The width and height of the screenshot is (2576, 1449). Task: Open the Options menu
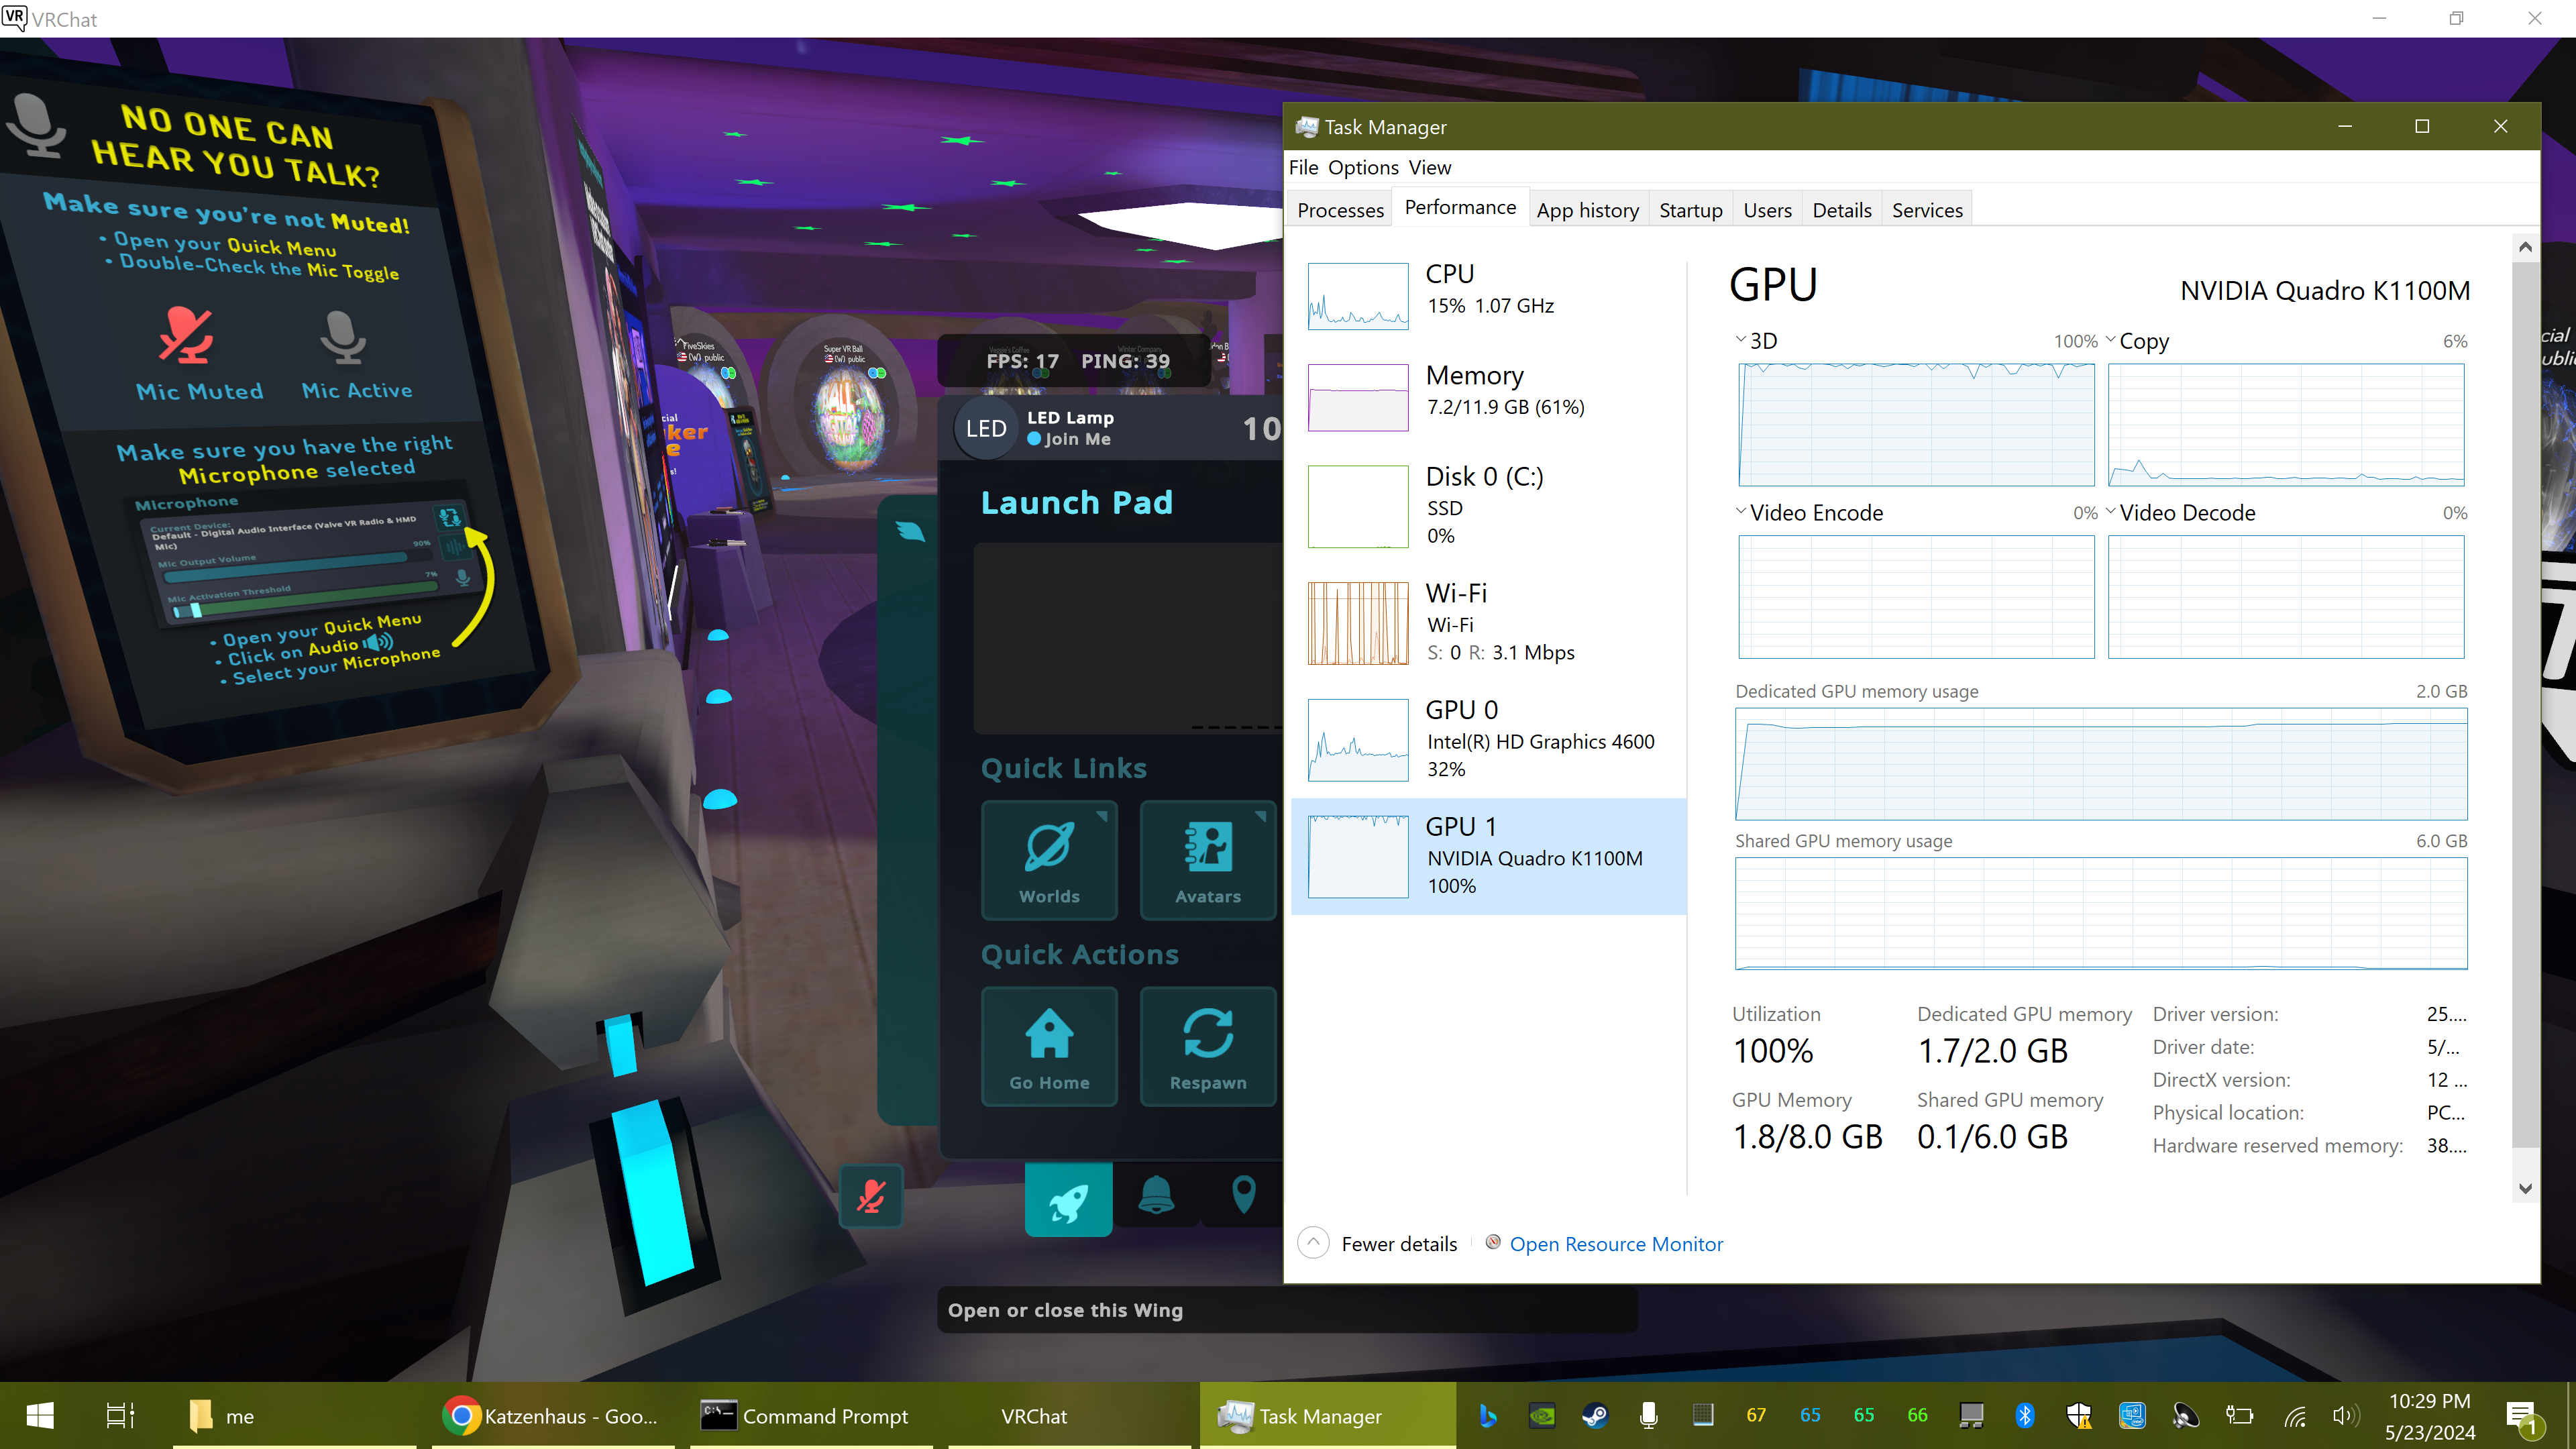pos(1363,167)
